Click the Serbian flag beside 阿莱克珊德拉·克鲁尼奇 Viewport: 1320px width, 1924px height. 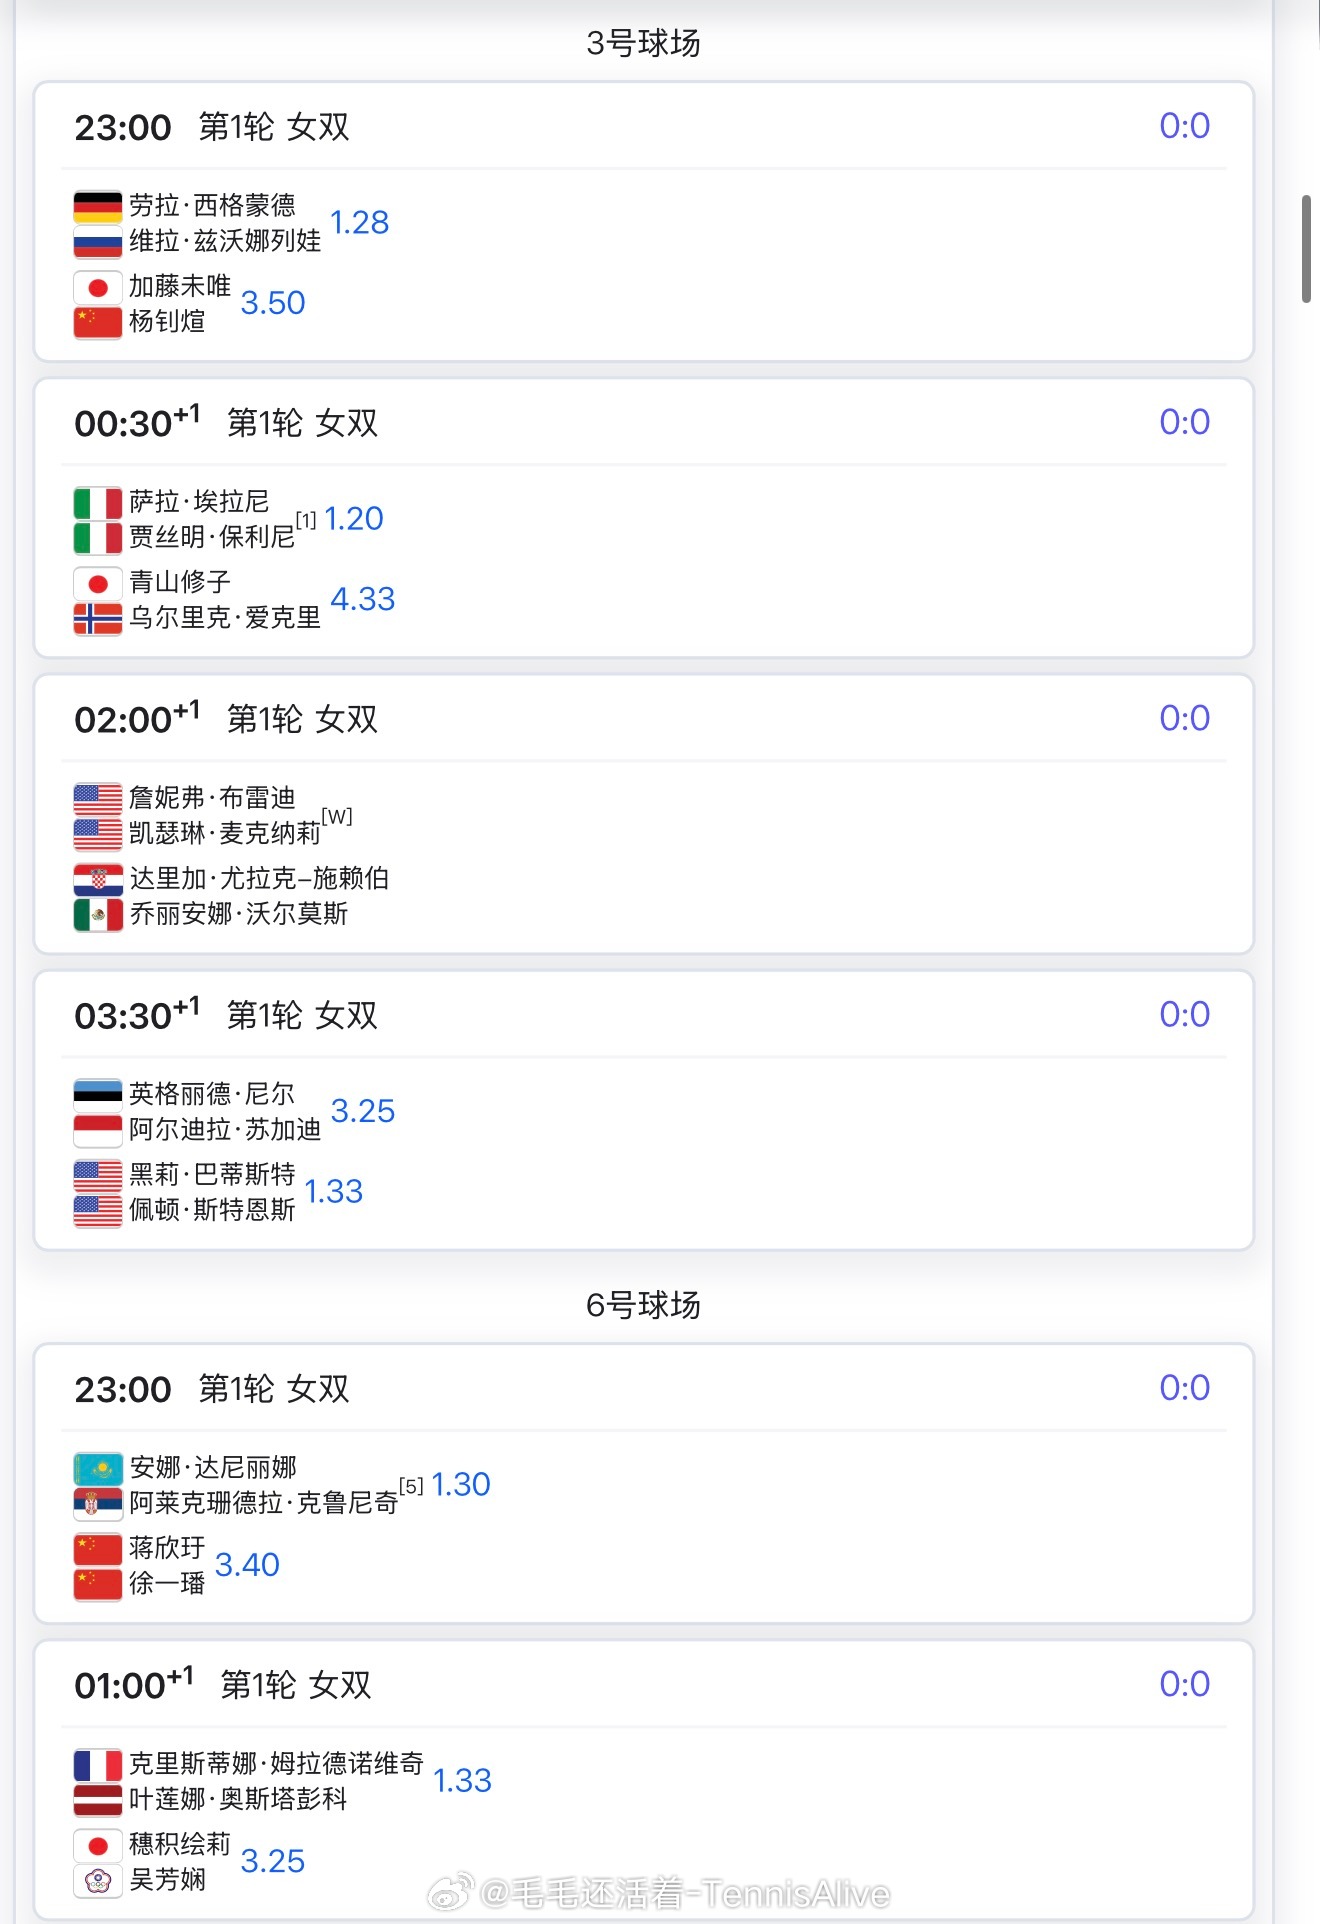(x=97, y=1503)
